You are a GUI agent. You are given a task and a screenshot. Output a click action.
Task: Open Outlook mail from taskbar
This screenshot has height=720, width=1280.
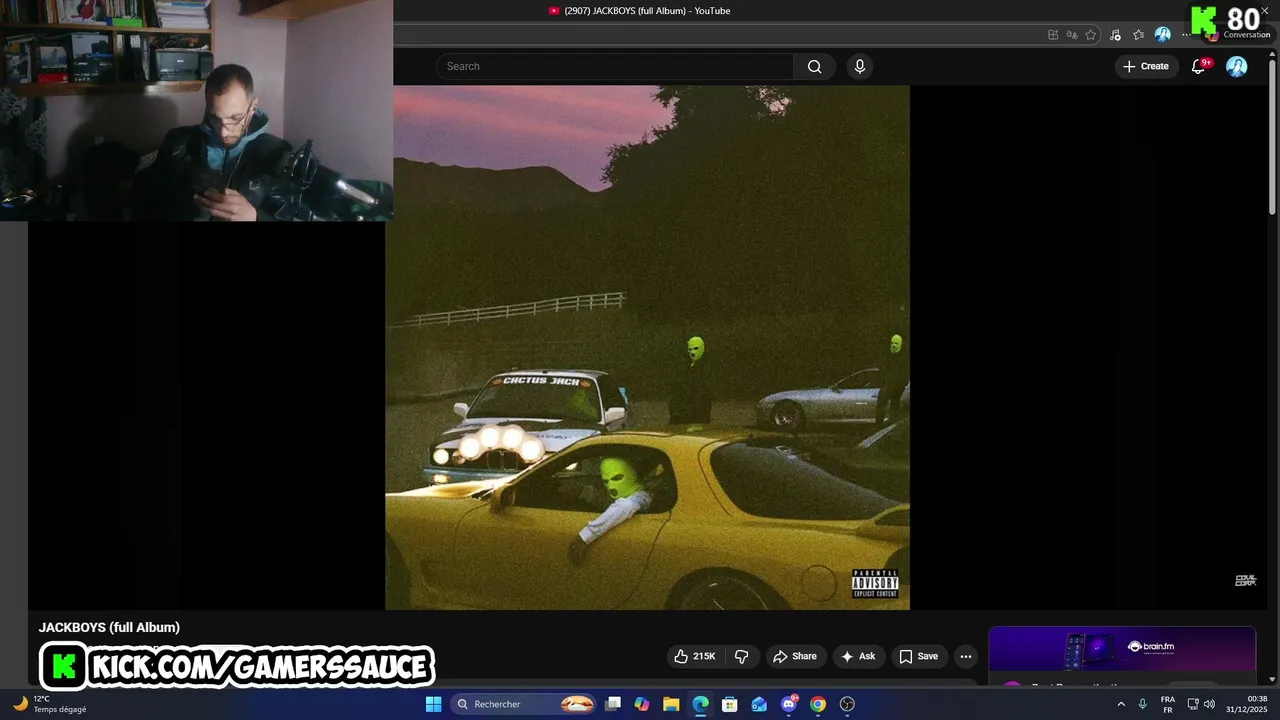759,704
